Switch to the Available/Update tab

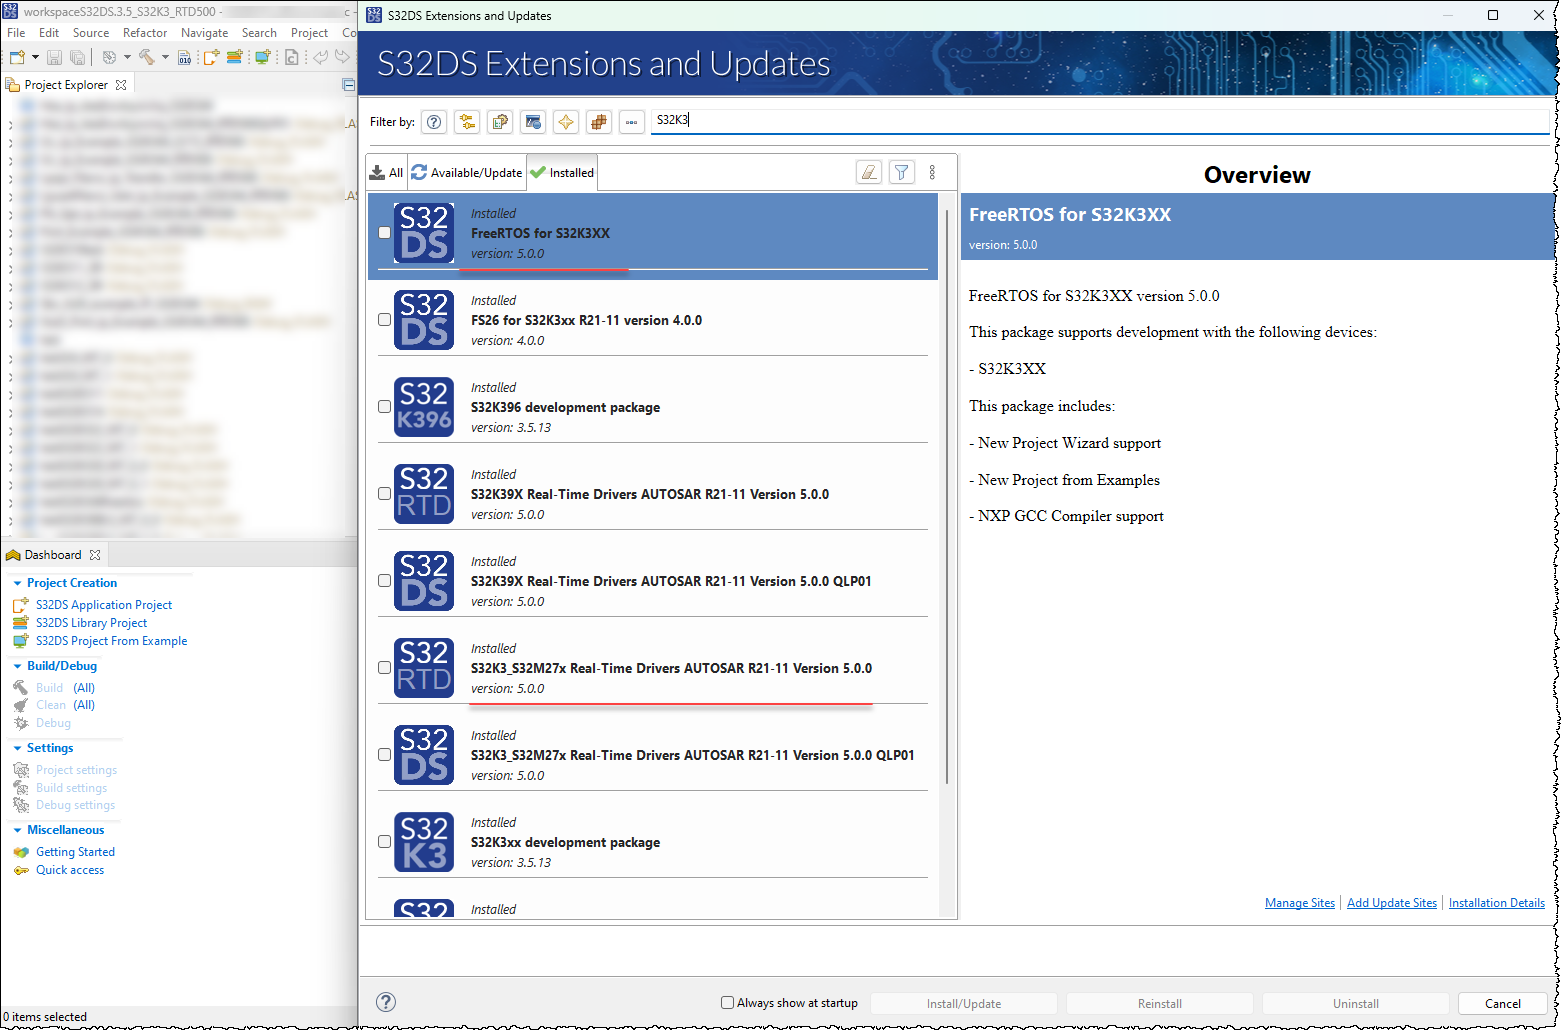466,171
